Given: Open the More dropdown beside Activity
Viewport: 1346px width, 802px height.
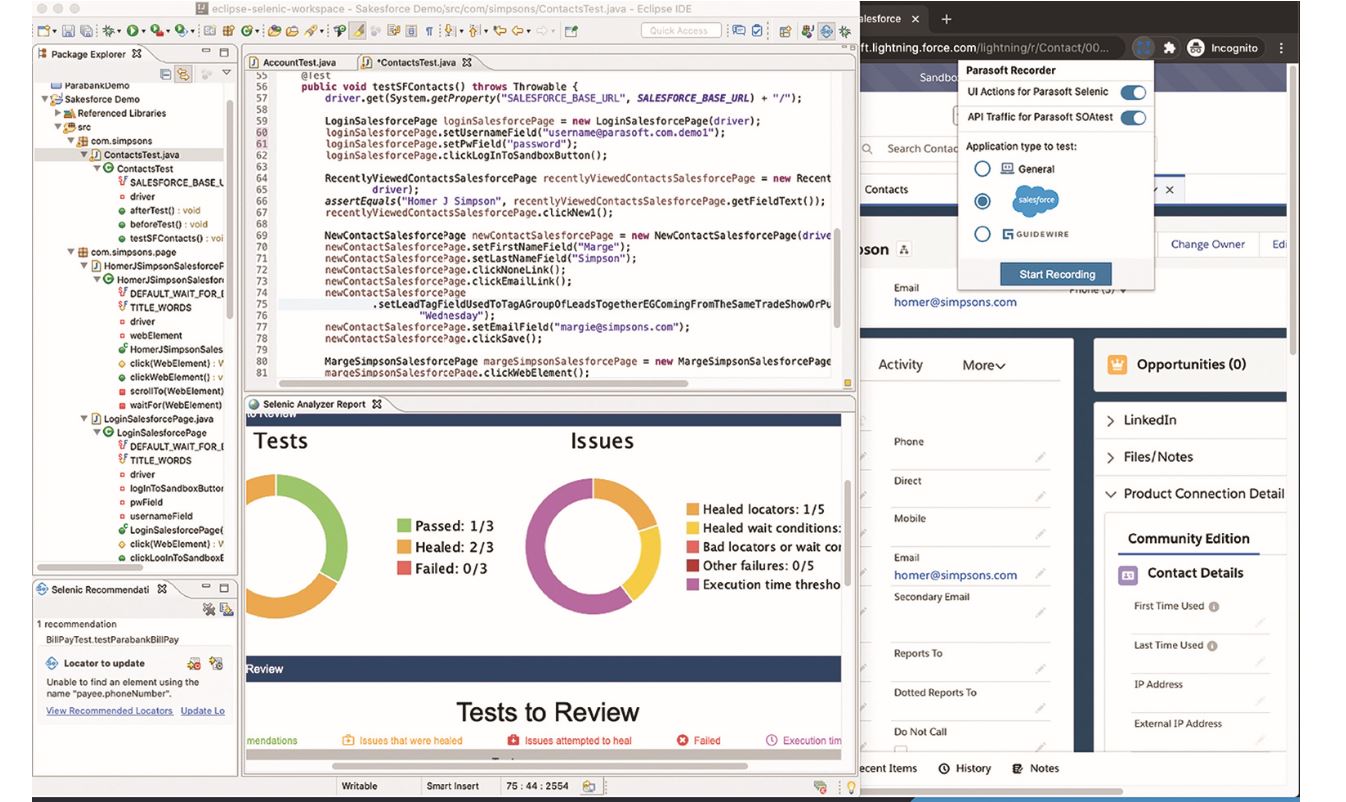Looking at the screenshot, I should tap(984, 366).
